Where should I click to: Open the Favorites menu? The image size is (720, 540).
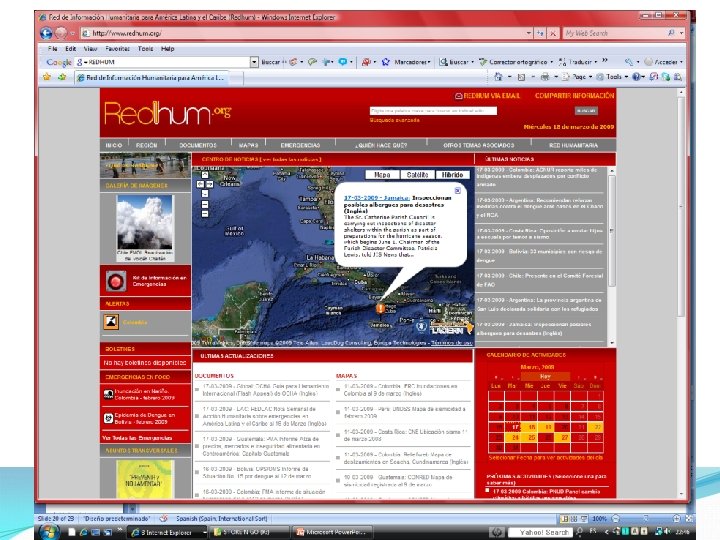(117, 49)
